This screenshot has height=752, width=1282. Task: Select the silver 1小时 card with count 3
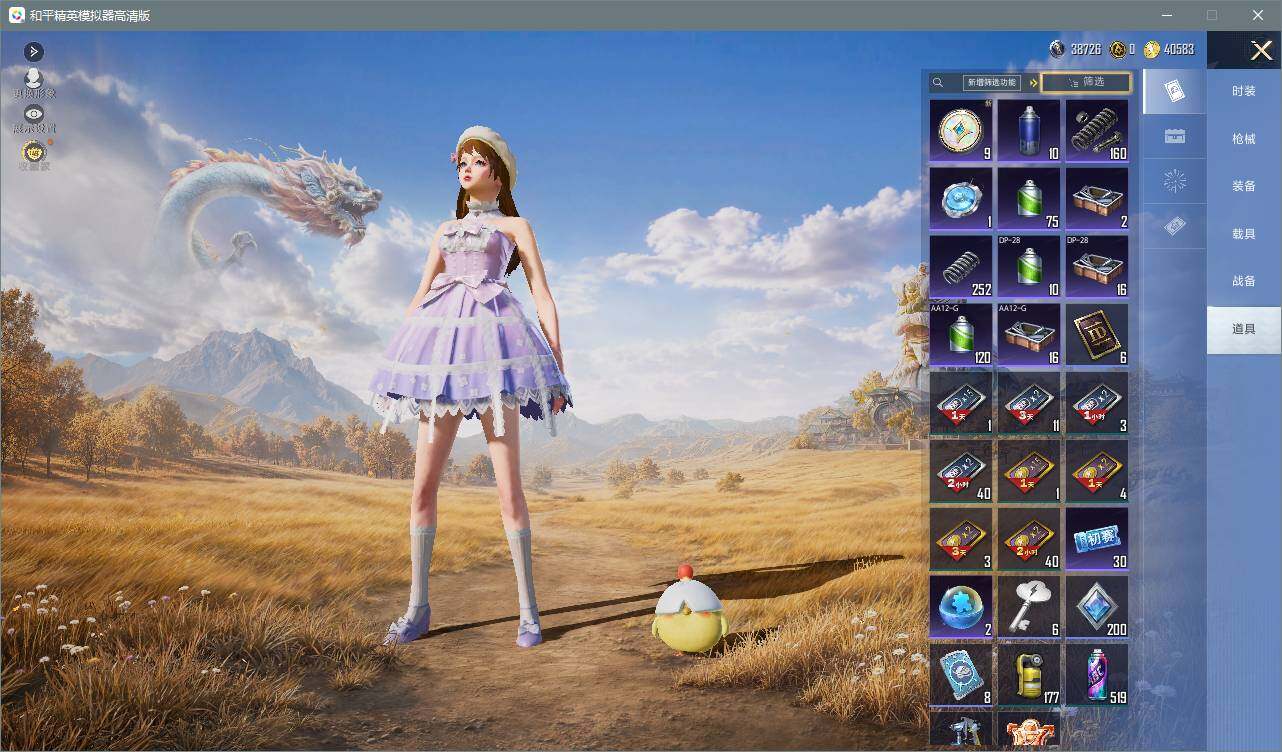click(1097, 403)
